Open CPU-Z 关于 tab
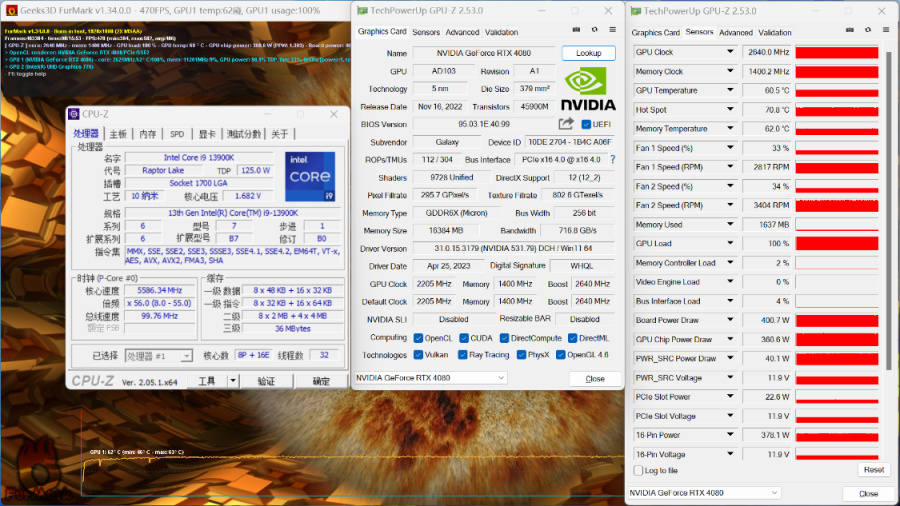The height and width of the screenshot is (506, 900). (280, 134)
